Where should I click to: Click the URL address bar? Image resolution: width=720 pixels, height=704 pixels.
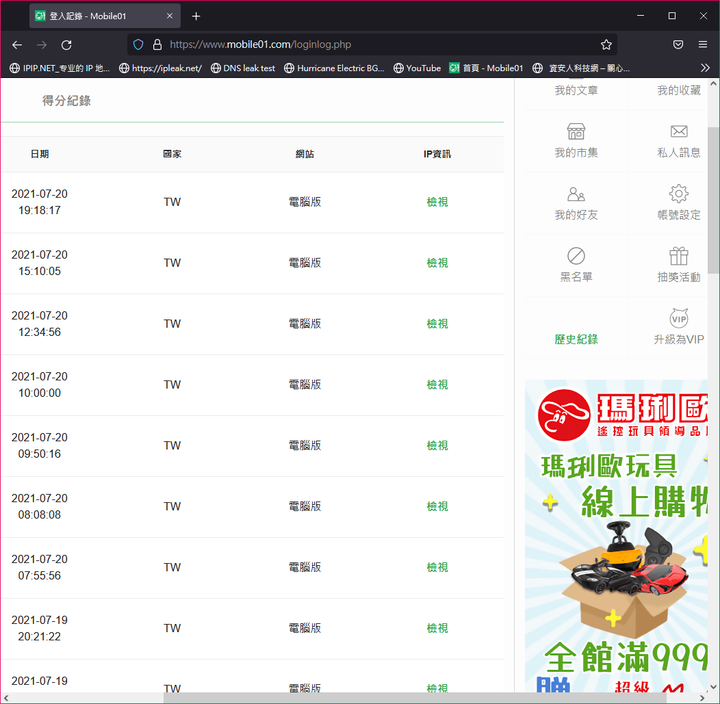[x=372, y=45]
